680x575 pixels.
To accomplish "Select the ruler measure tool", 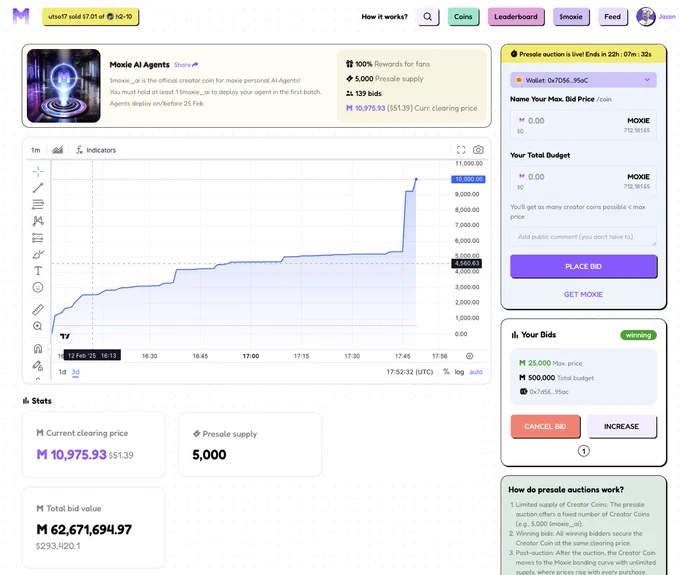I will click(x=38, y=310).
